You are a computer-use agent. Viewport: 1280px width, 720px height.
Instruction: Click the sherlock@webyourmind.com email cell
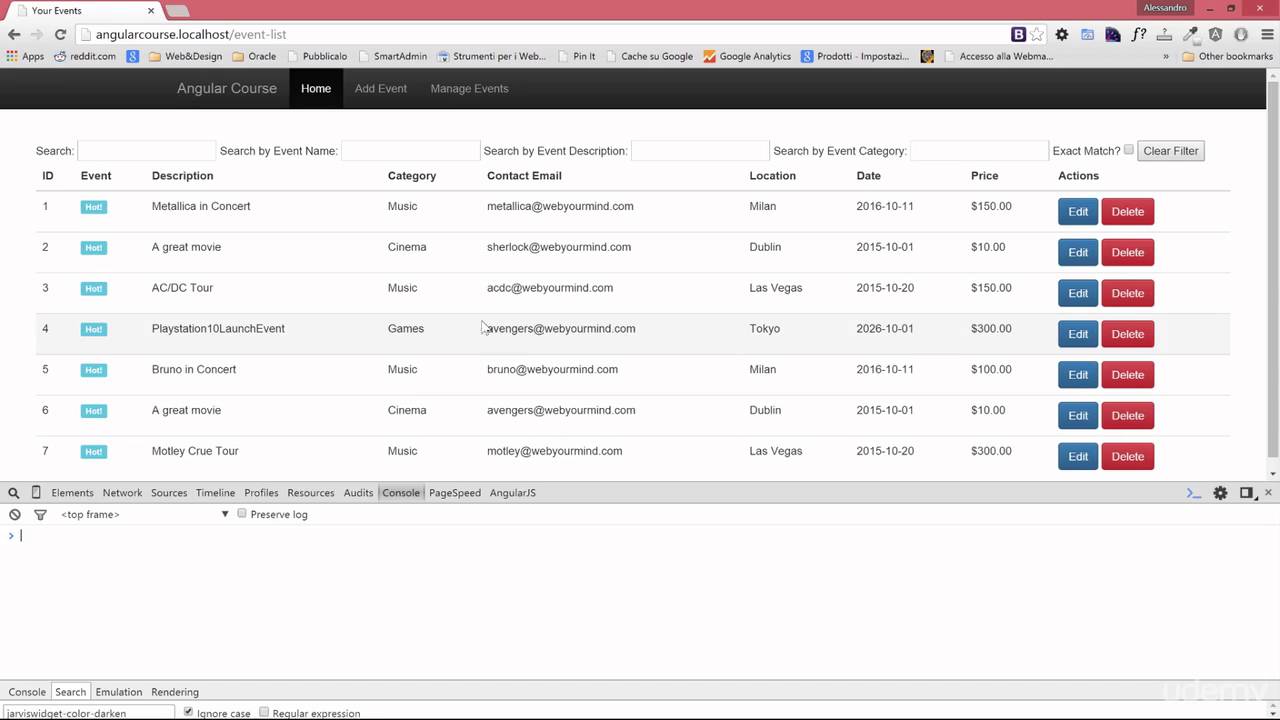559,247
